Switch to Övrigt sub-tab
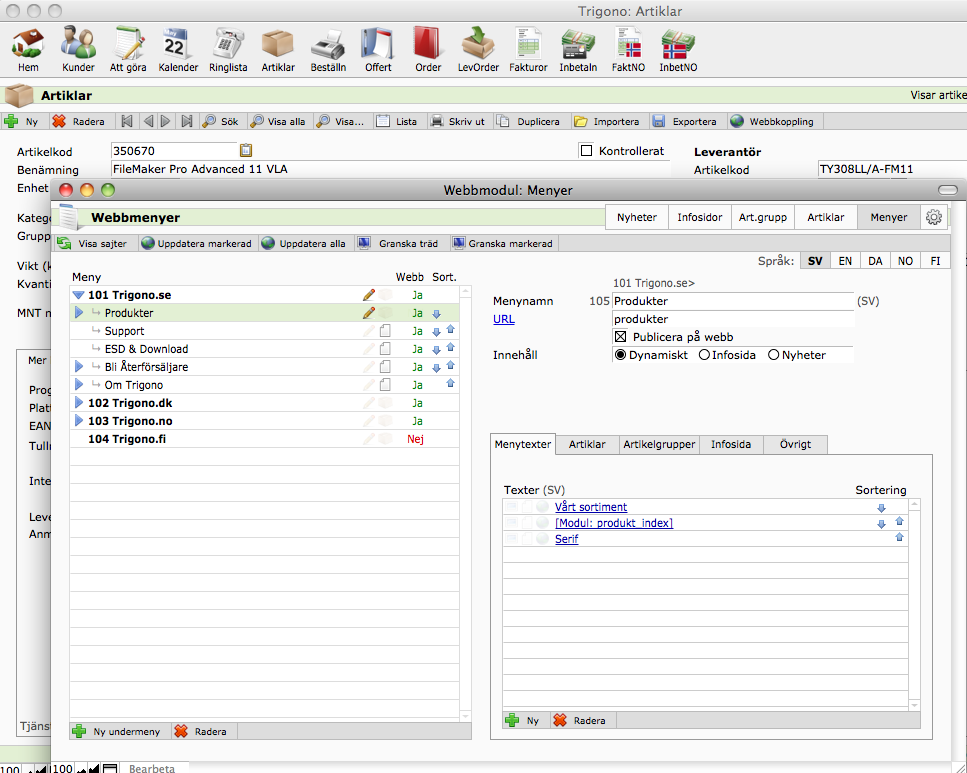 pyautogui.click(x=795, y=444)
